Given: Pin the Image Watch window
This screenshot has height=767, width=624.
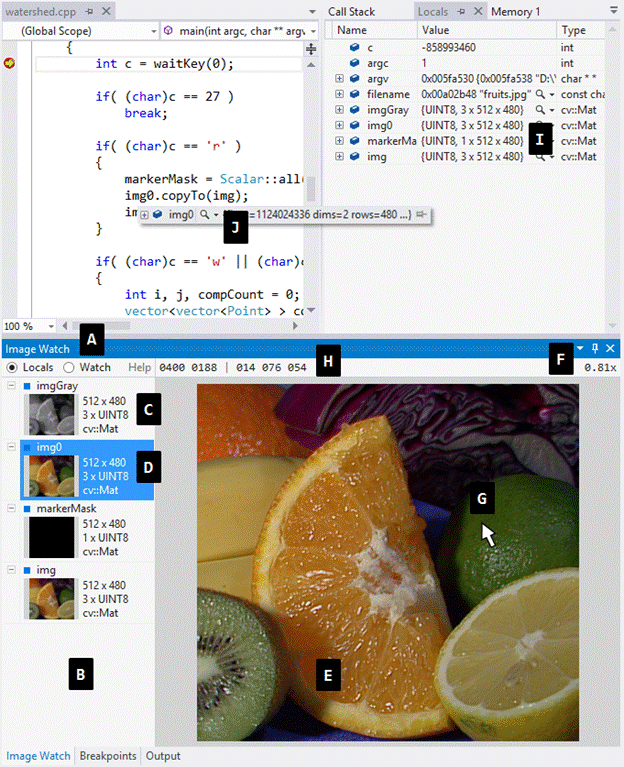Looking at the screenshot, I should click(595, 348).
